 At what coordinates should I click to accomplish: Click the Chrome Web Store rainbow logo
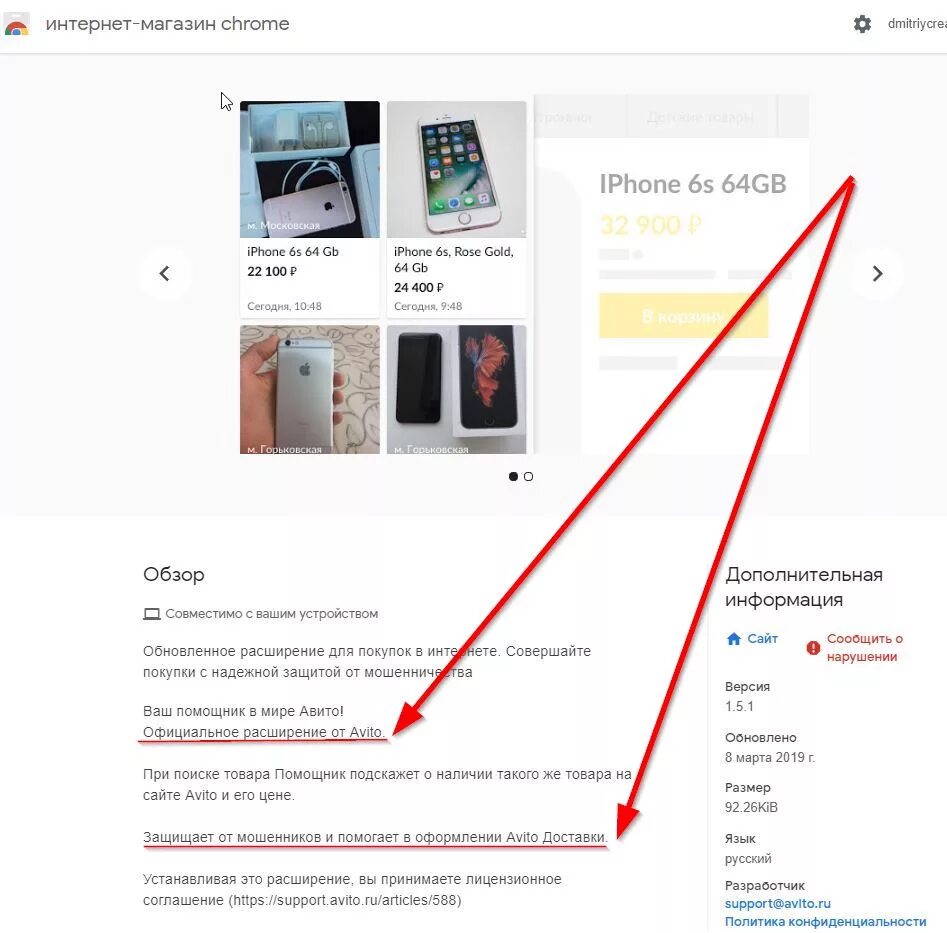tap(16, 25)
